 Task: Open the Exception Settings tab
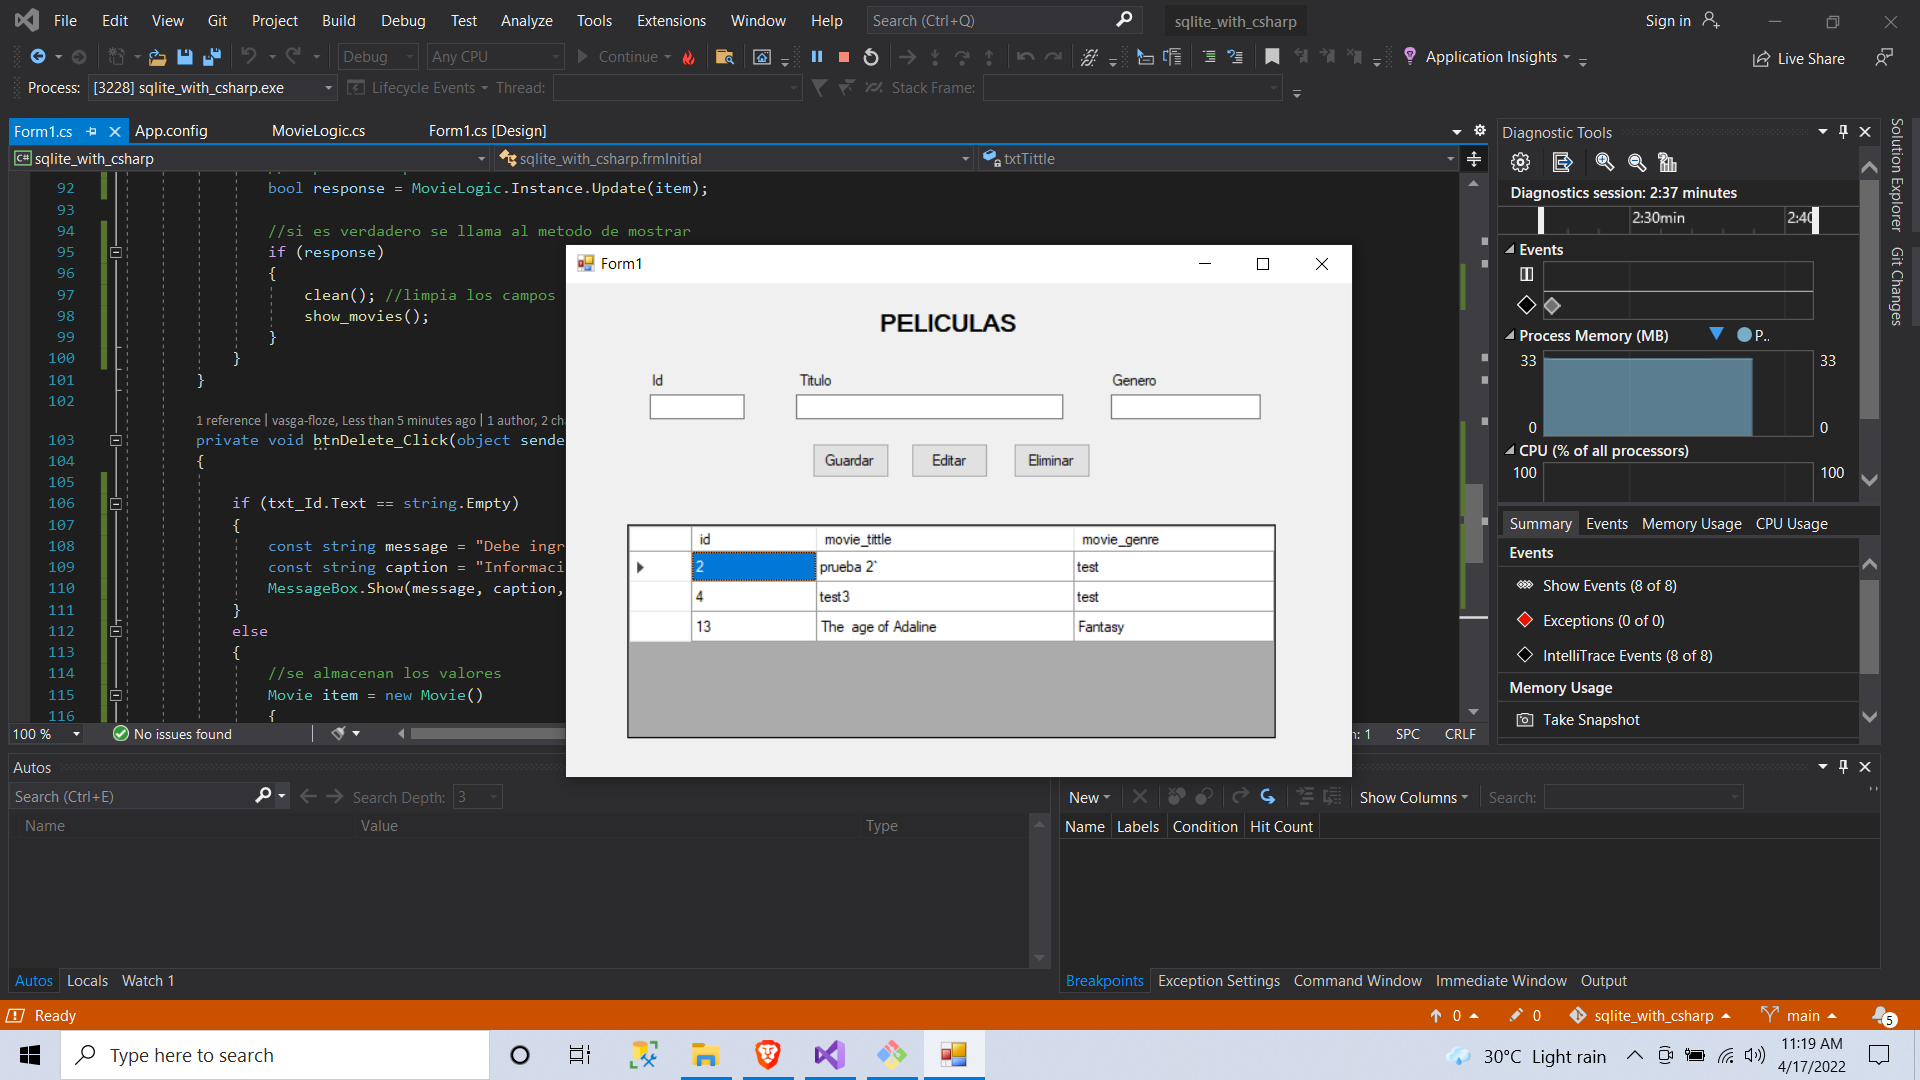(x=1218, y=981)
